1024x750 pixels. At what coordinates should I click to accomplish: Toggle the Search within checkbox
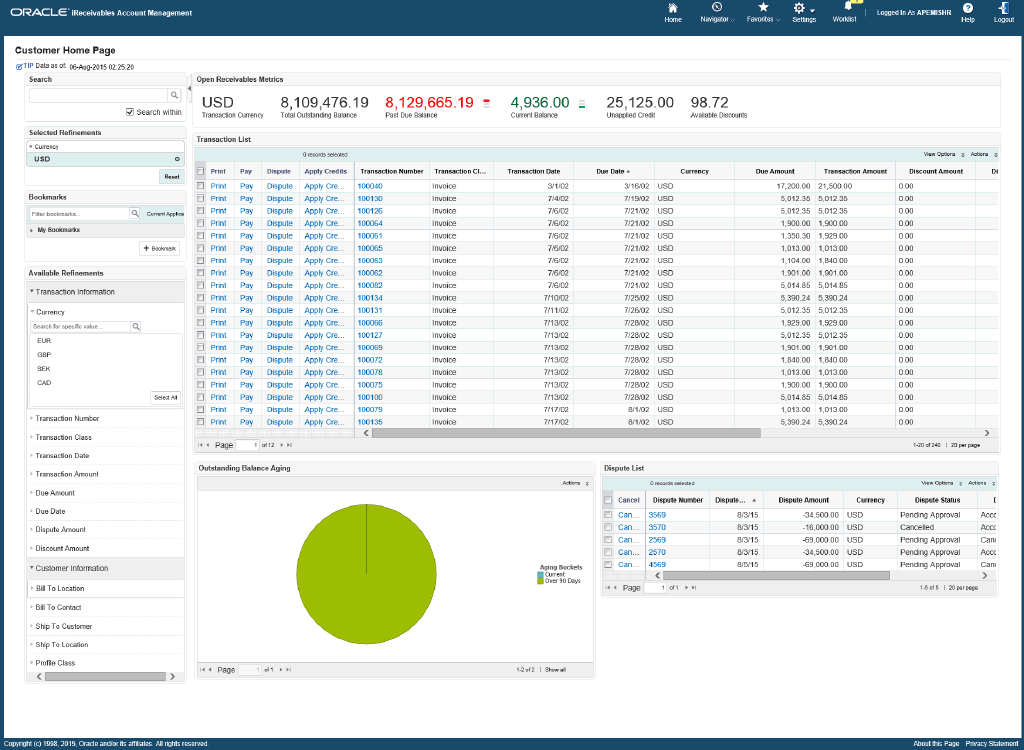tap(130, 112)
